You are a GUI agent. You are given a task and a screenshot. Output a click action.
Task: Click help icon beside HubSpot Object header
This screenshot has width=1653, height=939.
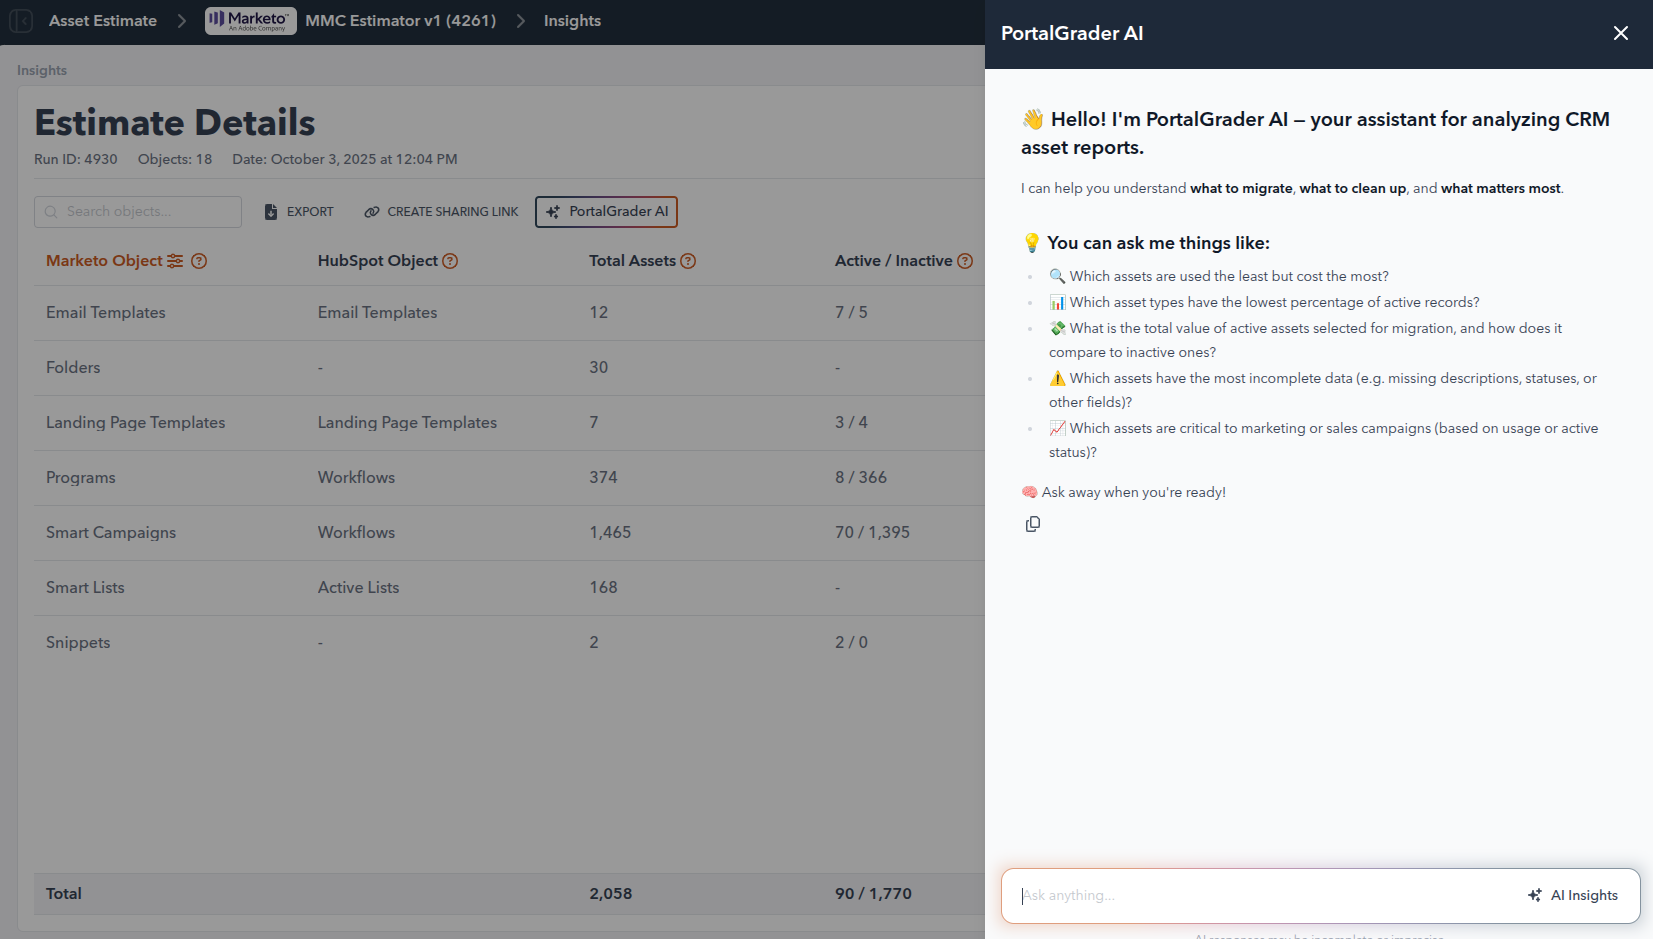450,261
